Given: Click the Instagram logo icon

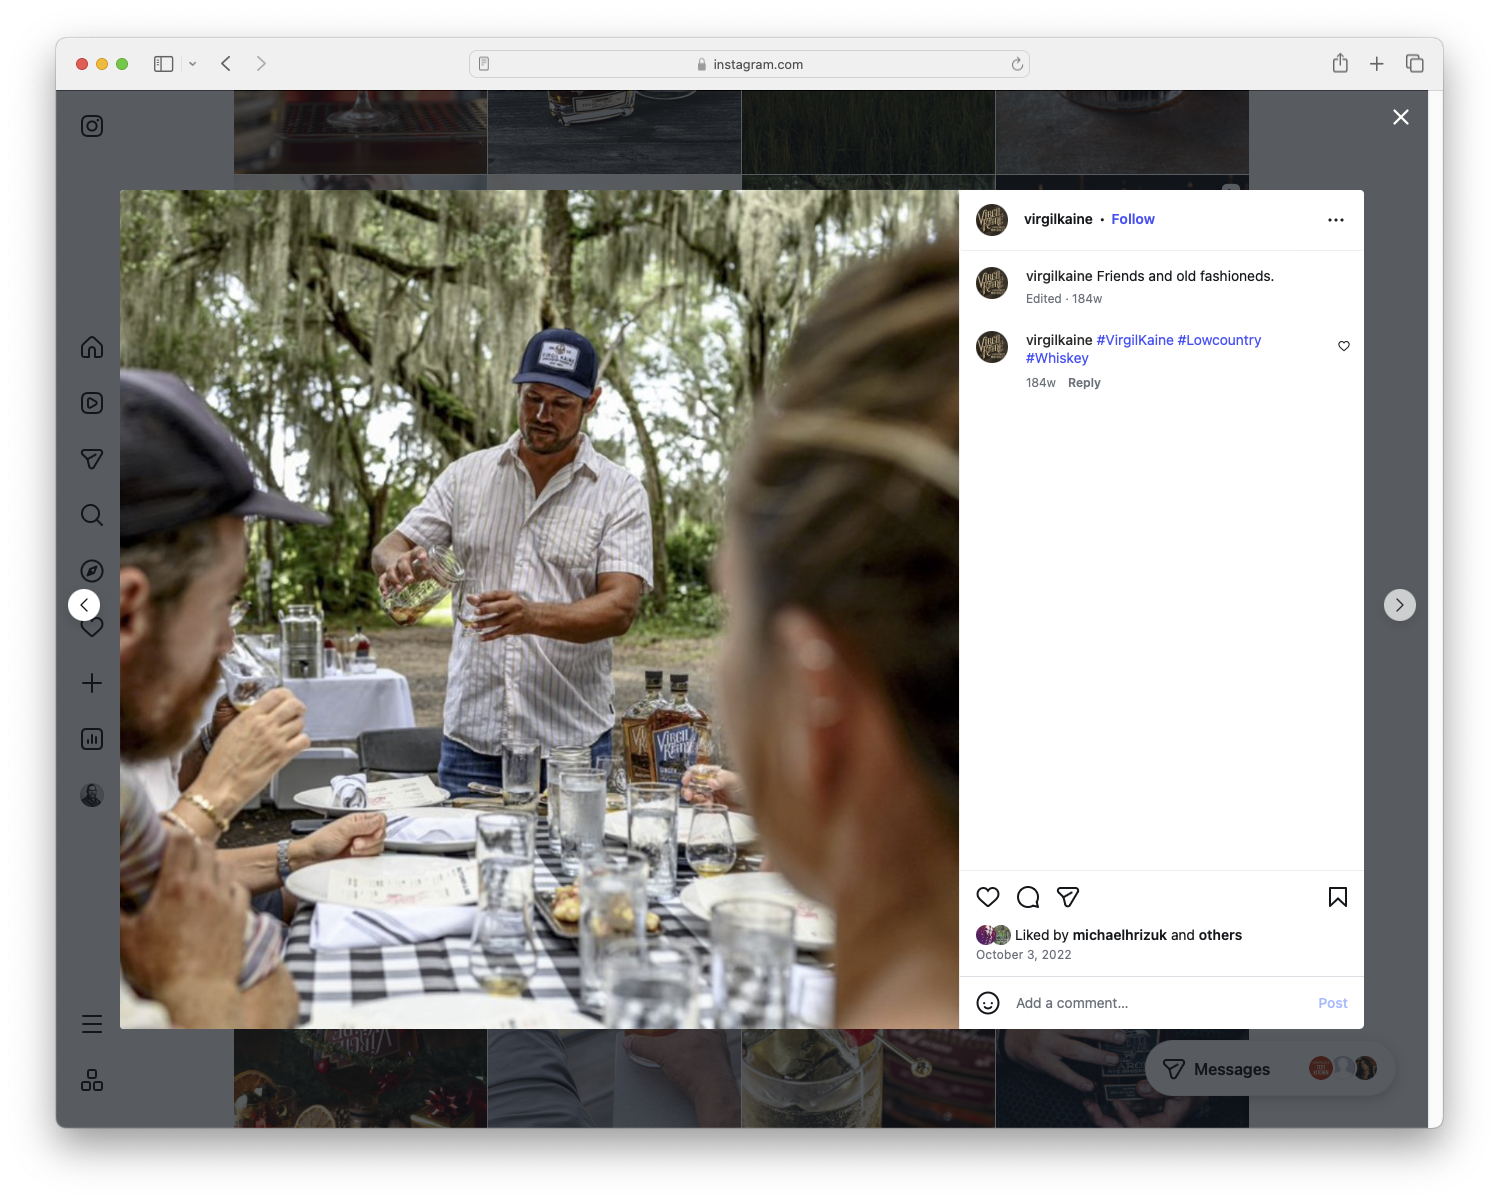Looking at the screenshot, I should (91, 126).
